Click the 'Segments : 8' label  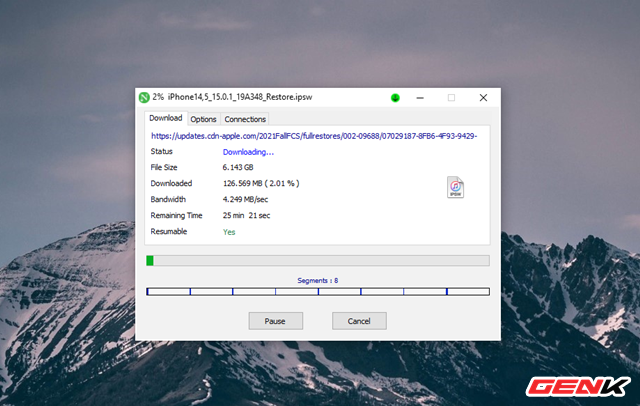(x=318, y=281)
